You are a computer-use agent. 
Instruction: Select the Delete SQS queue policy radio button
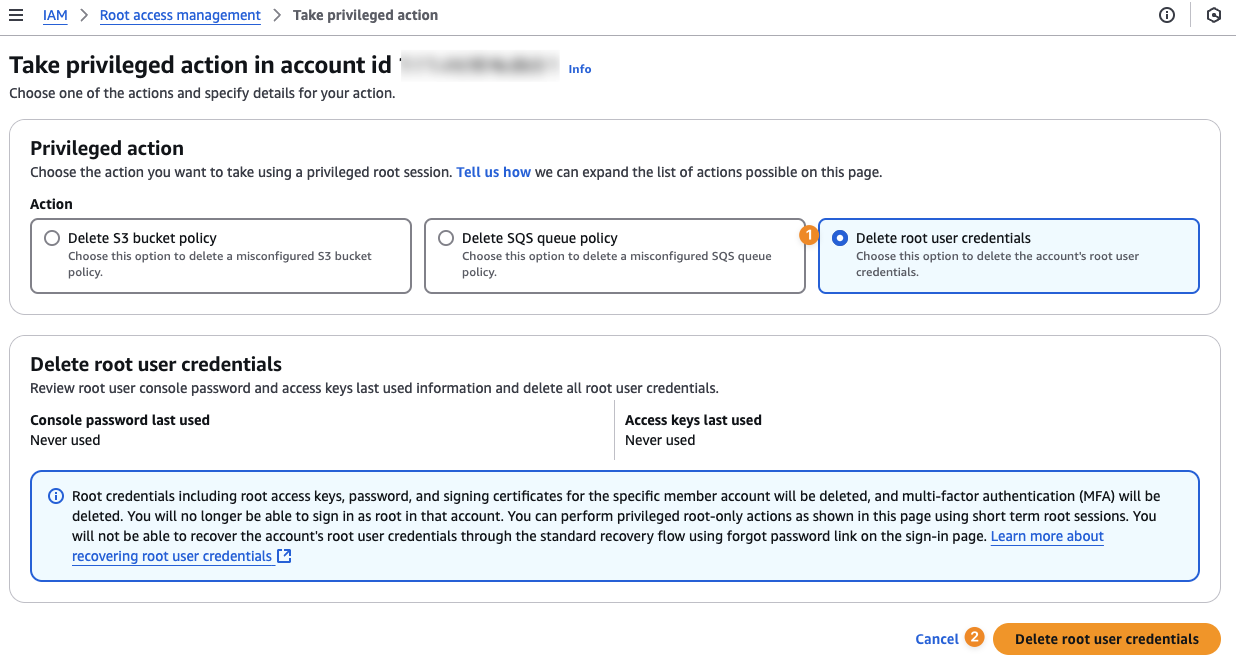click(446, 237)
